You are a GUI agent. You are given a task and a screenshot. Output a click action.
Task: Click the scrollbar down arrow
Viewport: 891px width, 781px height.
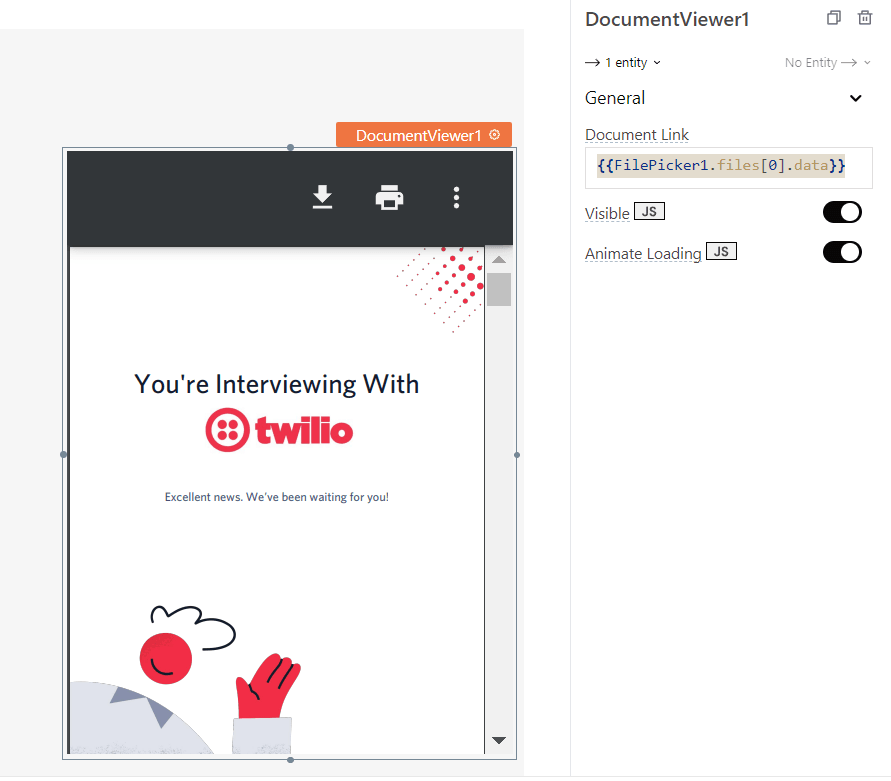(499, 740)
